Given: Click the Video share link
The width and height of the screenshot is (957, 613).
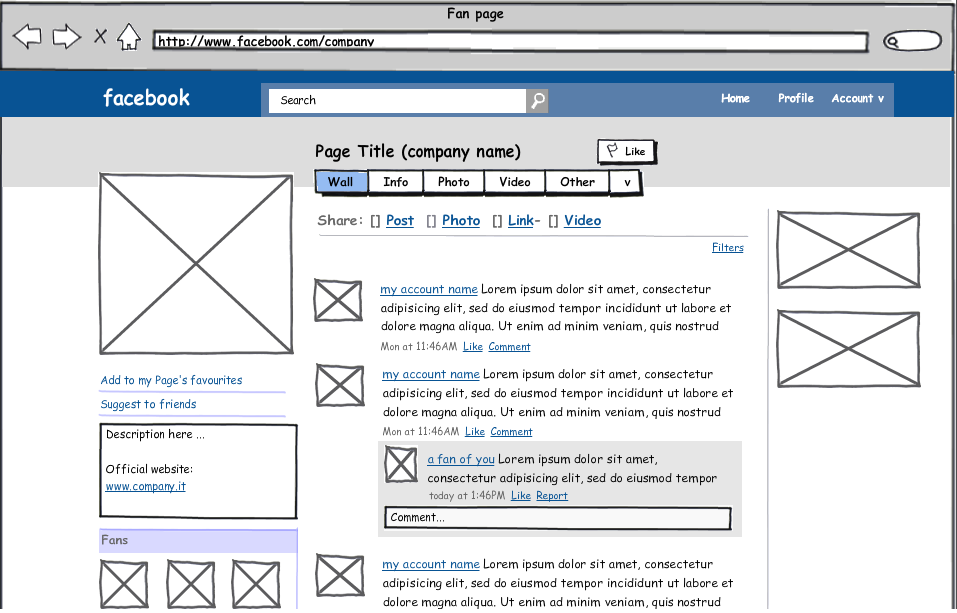Looking at the screenshot, I should tap(582, 220).
